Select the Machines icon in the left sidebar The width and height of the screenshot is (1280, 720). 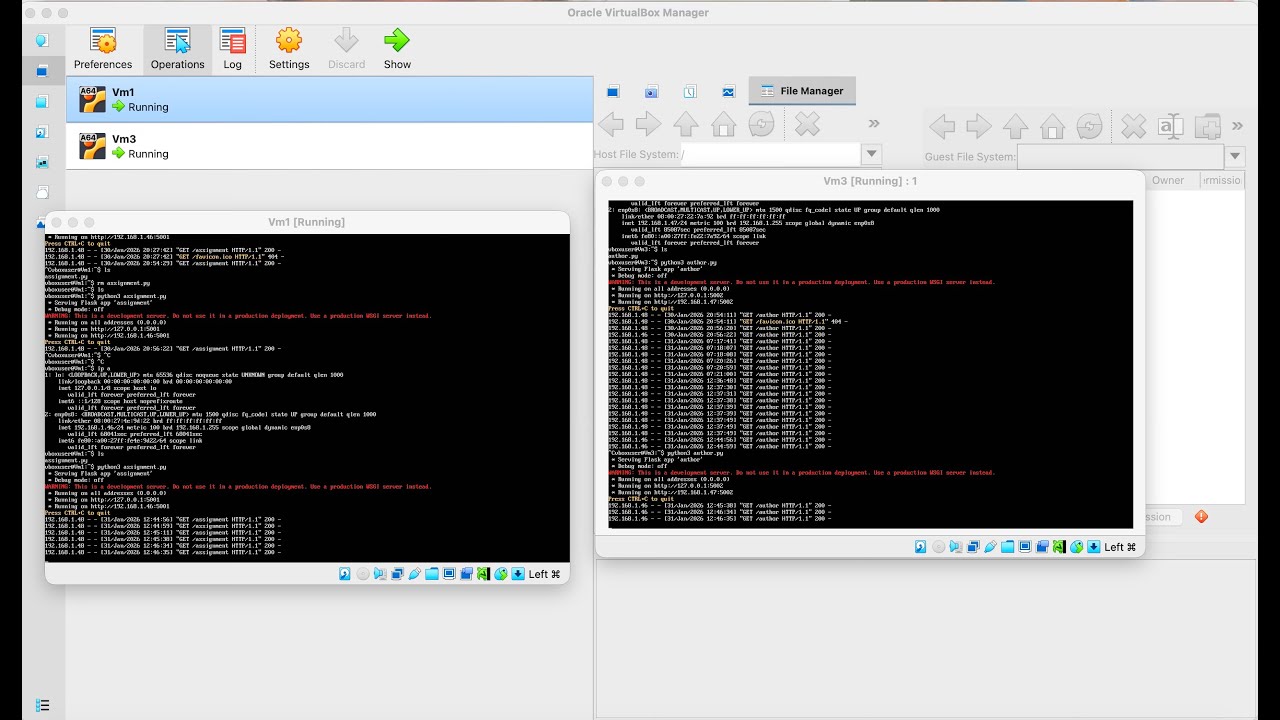42,71
